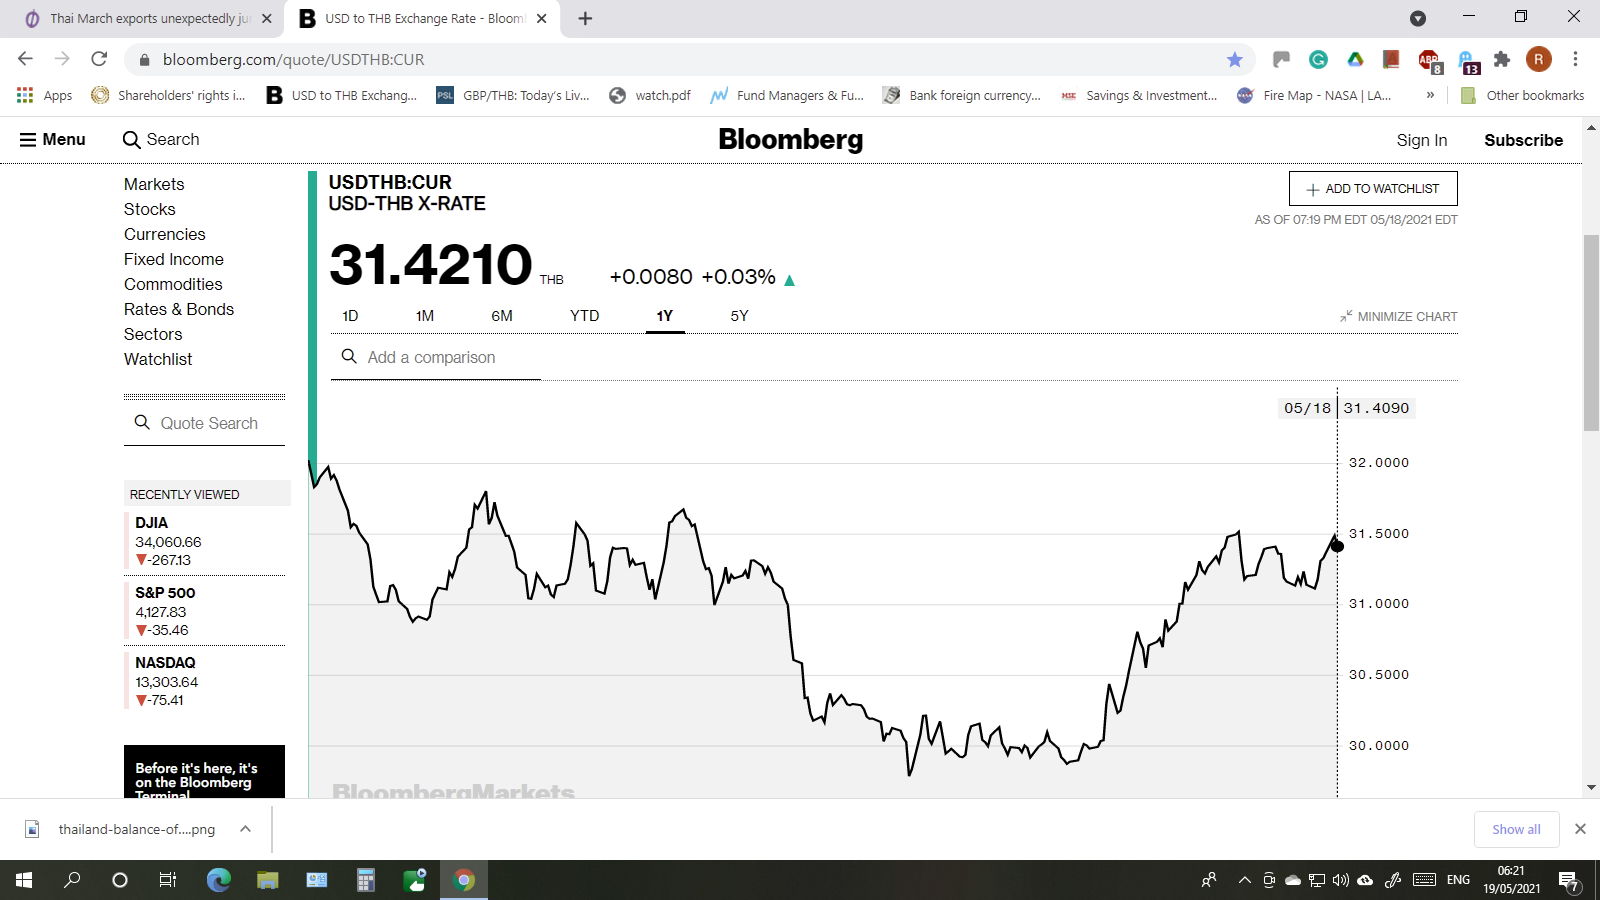Open the S&P 500 recently viewed quote
1600x900 pixels.
pos(207,611)
